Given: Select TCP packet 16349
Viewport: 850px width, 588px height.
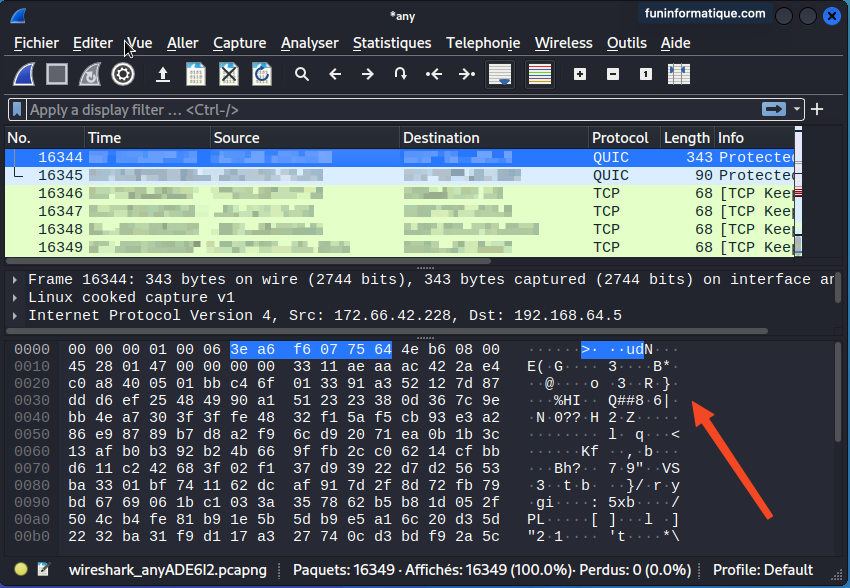Looking at the screenshot, I should [x=400, y=247].
